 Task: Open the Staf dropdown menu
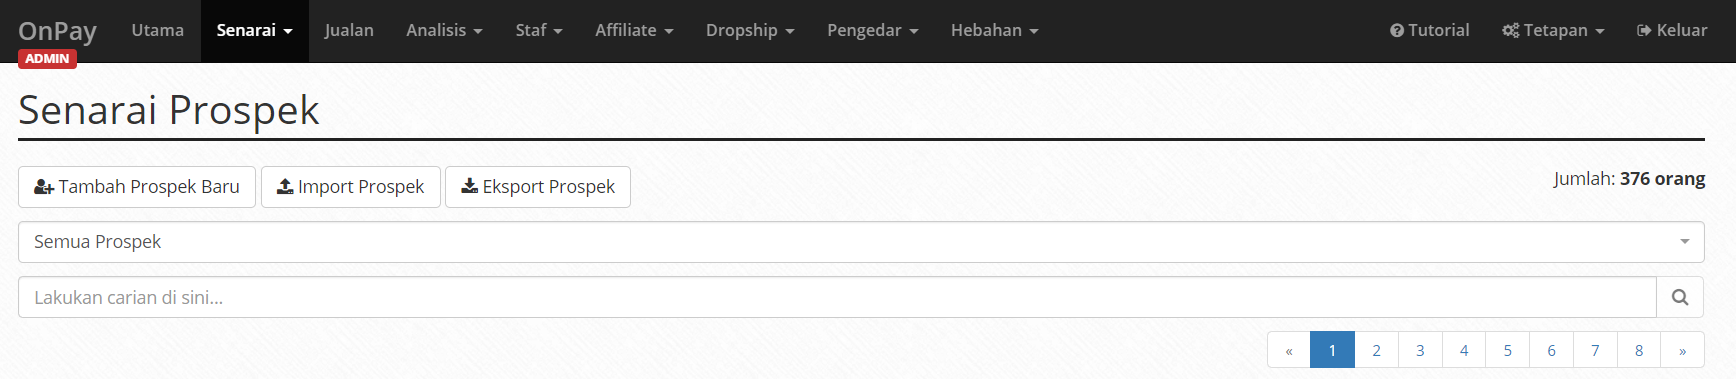coord(539,31)
